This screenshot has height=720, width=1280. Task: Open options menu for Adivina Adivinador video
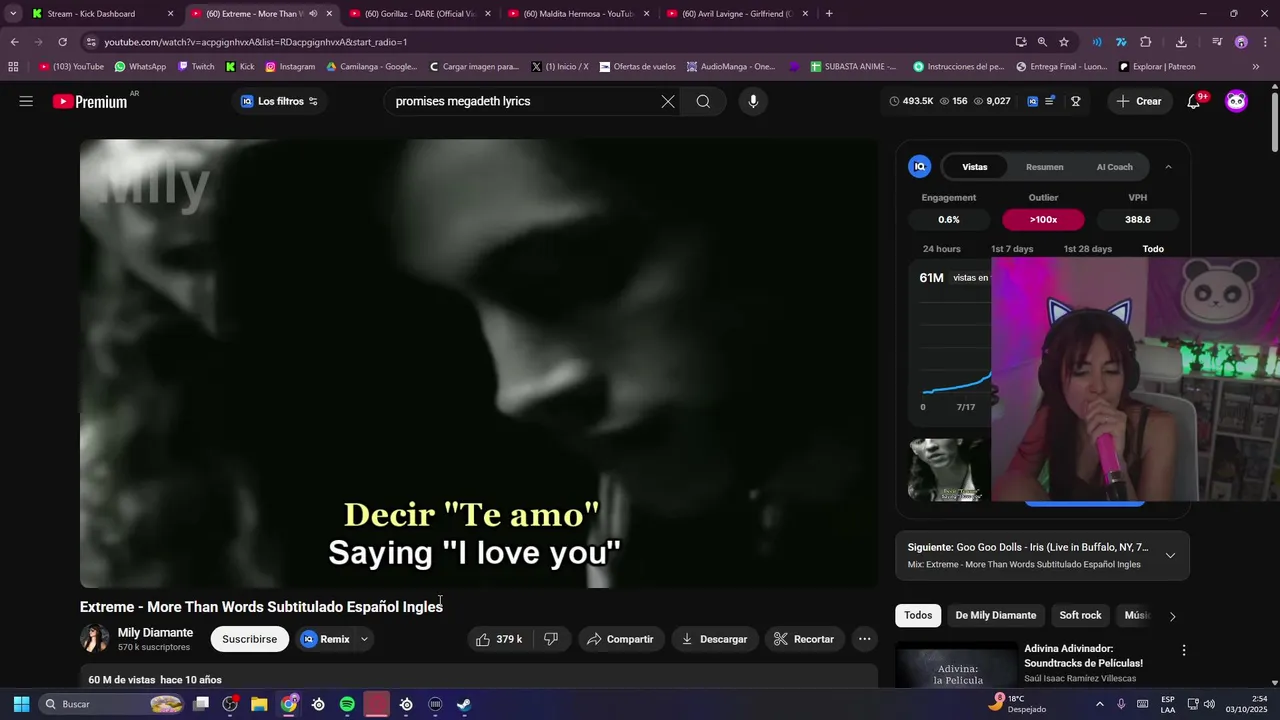pyautogui.click(x=1184, y=650)
